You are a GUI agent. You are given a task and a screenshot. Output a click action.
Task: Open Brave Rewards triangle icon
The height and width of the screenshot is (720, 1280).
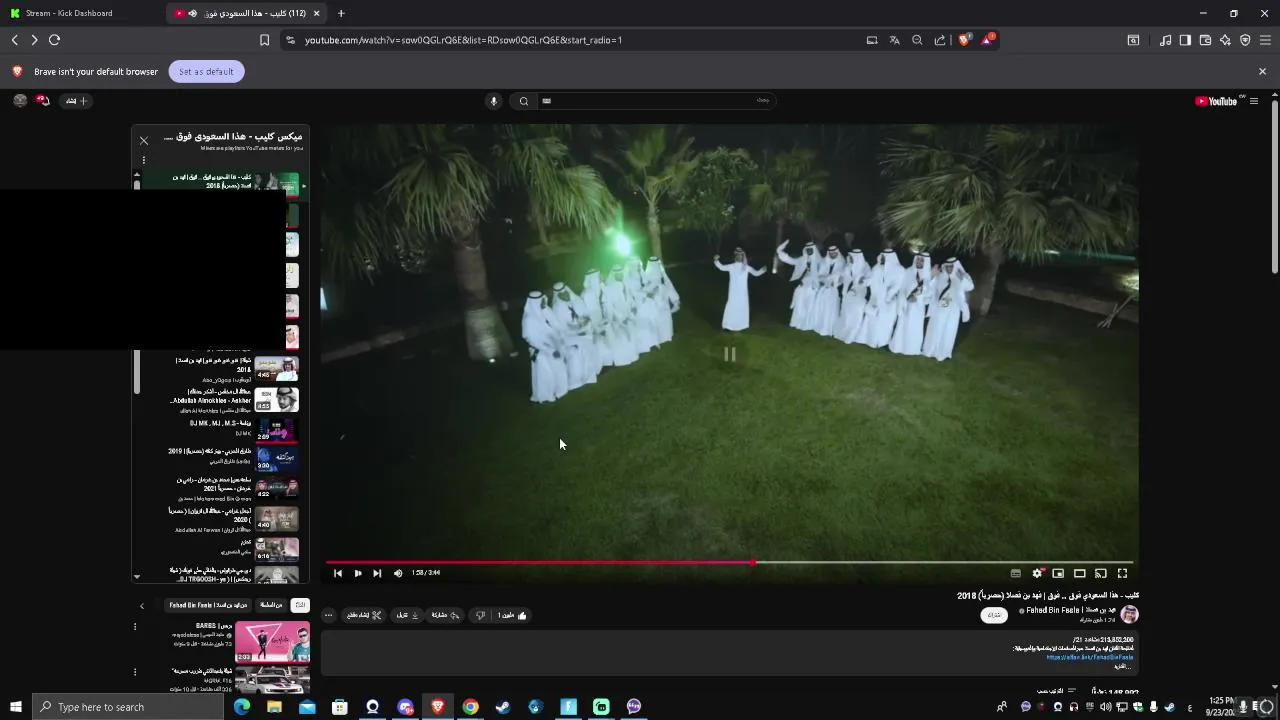click(988, 40)
